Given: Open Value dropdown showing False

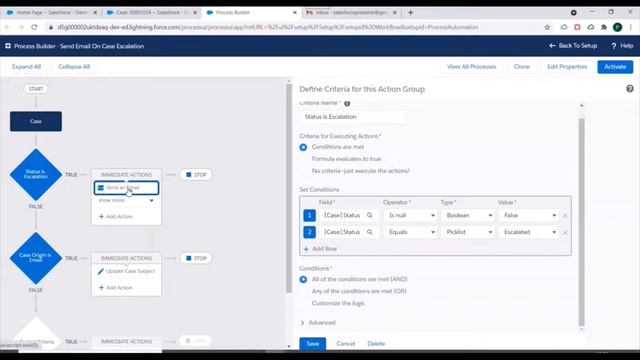Looking at the screenshot, I should pyautogui.click(x=529, y=215).
